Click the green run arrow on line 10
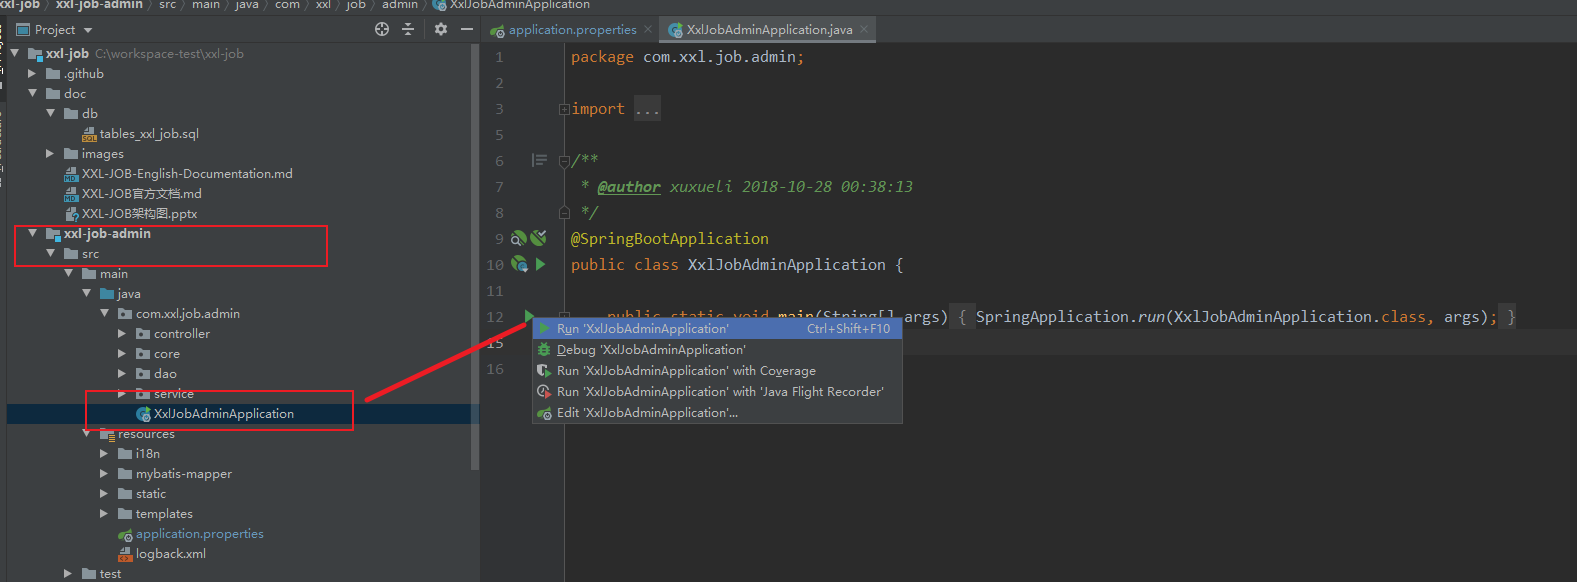Screen dimensions: 1577x582 click(541, 265)
